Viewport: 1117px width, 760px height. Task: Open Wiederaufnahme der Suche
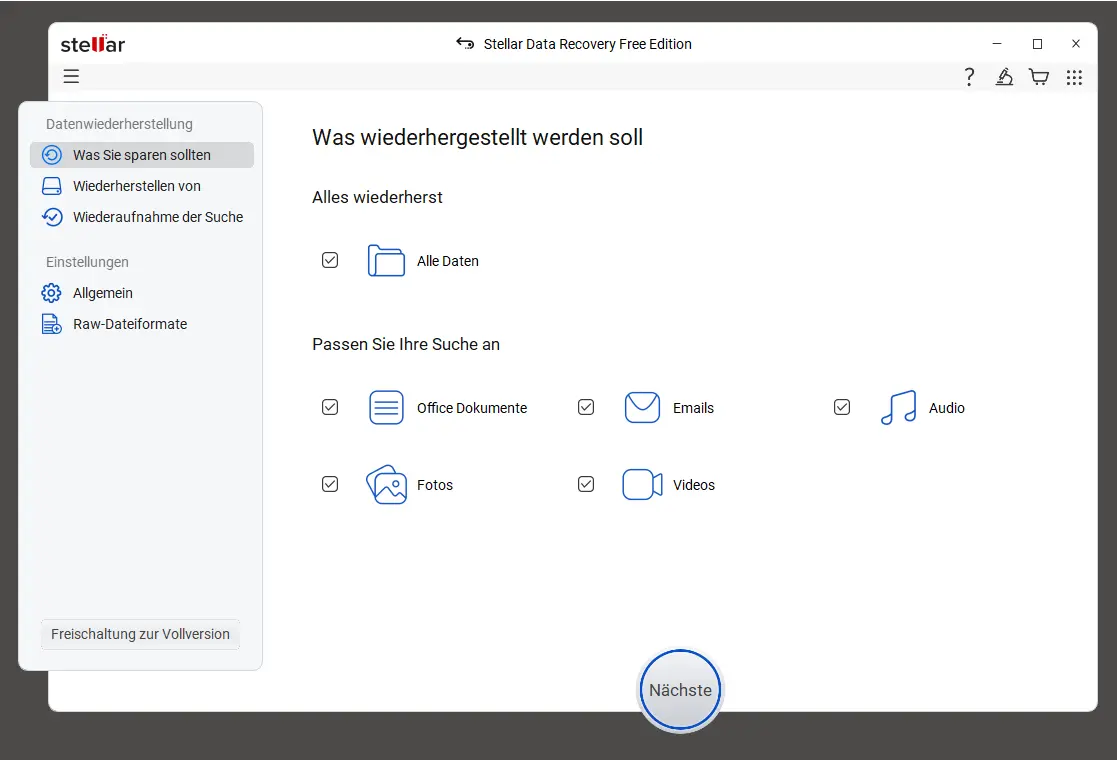157,217
